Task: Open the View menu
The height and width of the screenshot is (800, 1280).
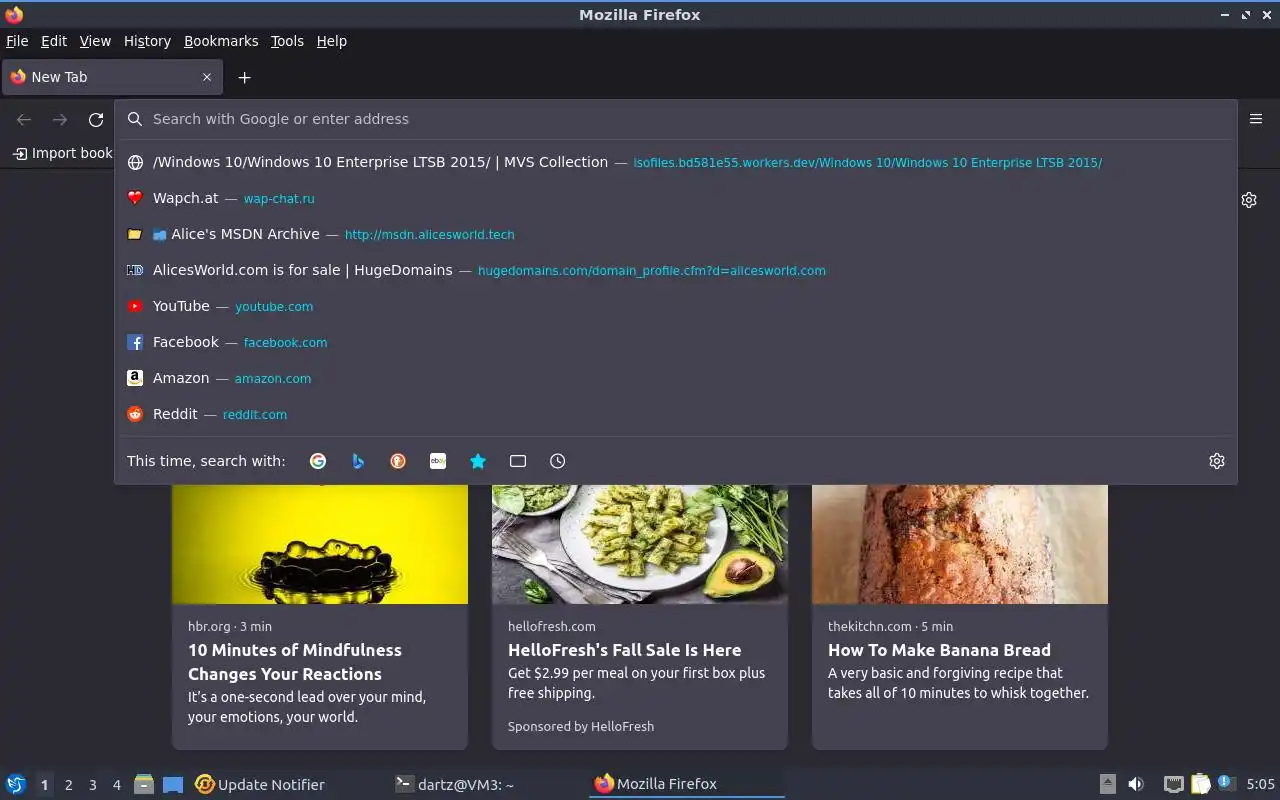Action: point(95,41)
